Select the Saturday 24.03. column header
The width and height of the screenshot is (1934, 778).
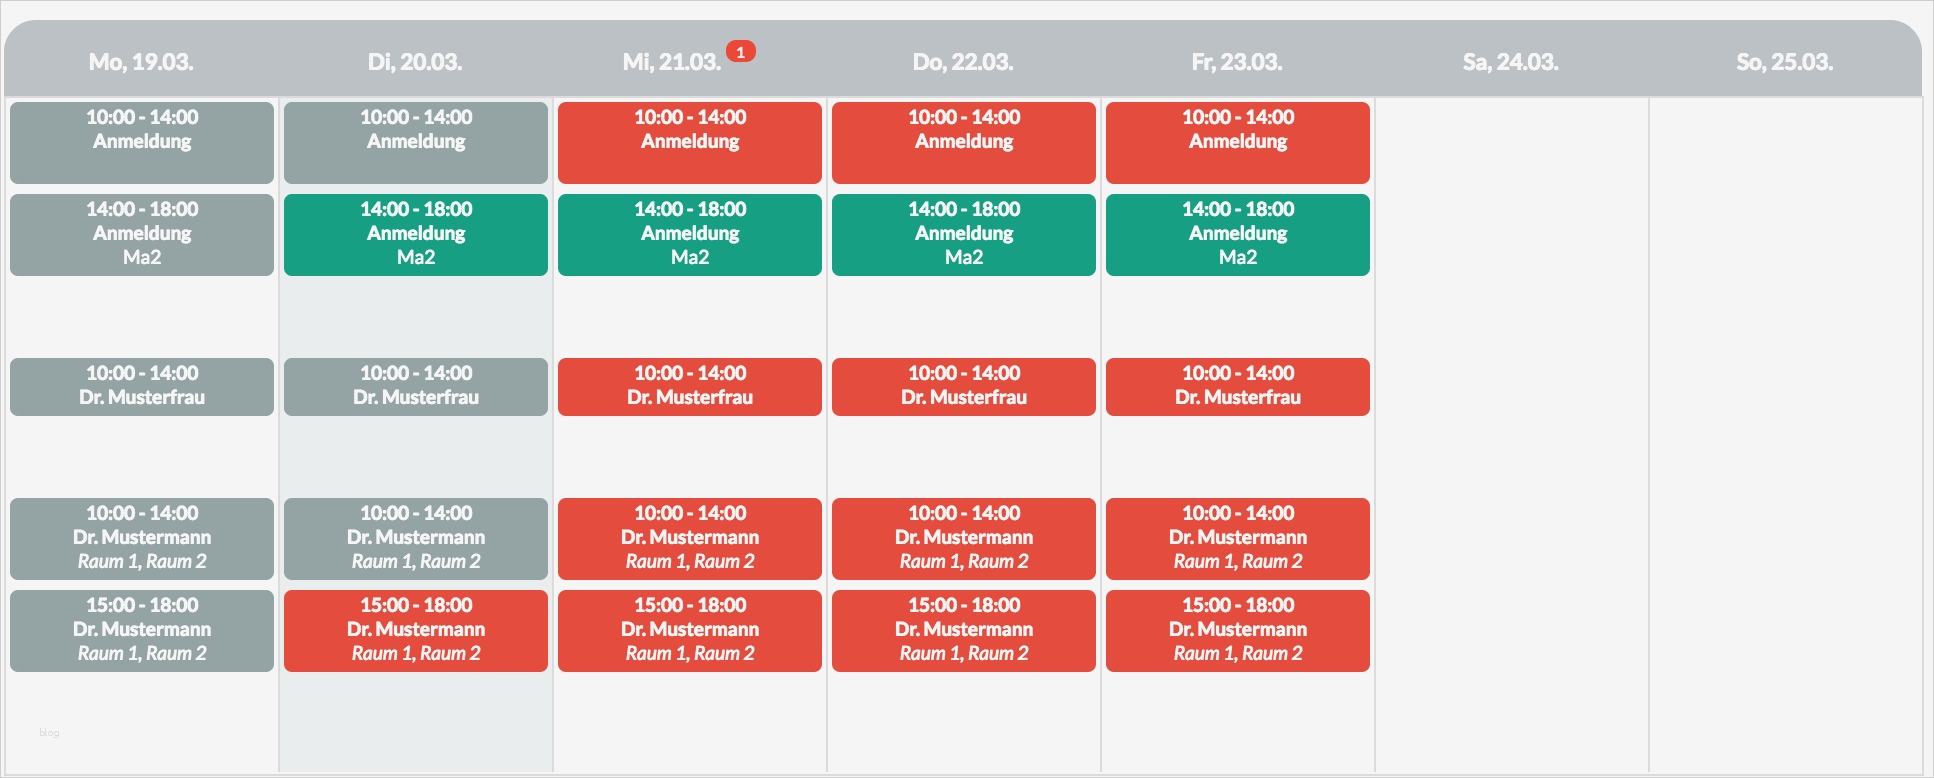click(1510, 62)
